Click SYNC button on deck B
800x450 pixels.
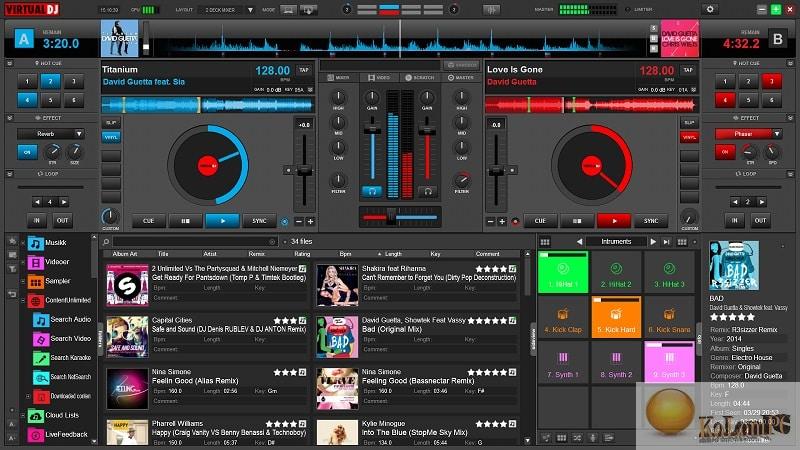(x=651, y=221)
